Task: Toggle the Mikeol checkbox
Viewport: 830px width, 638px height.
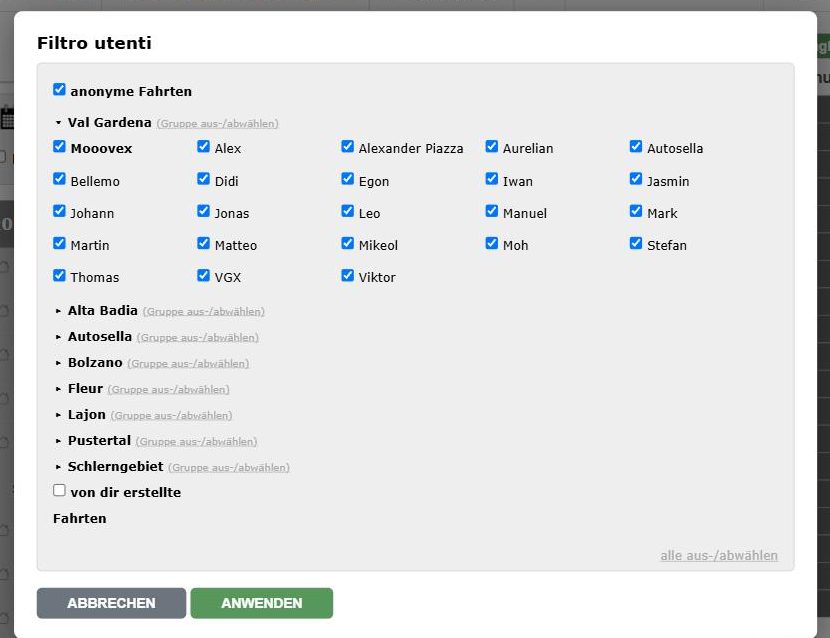Action: pos(347,244)
